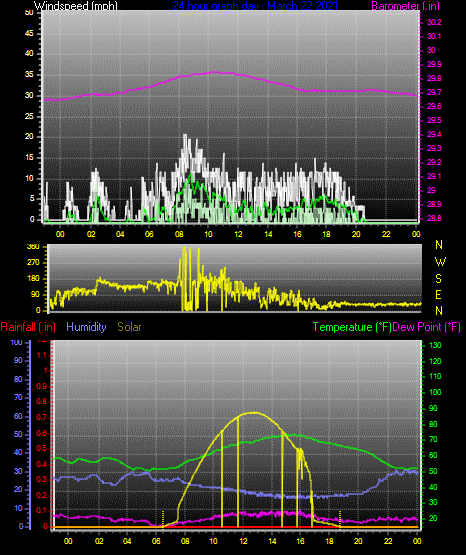466x555 pixels.
Task: Click the red "Rainfall (.in)" legend label
Action: (x=28, y=327)
